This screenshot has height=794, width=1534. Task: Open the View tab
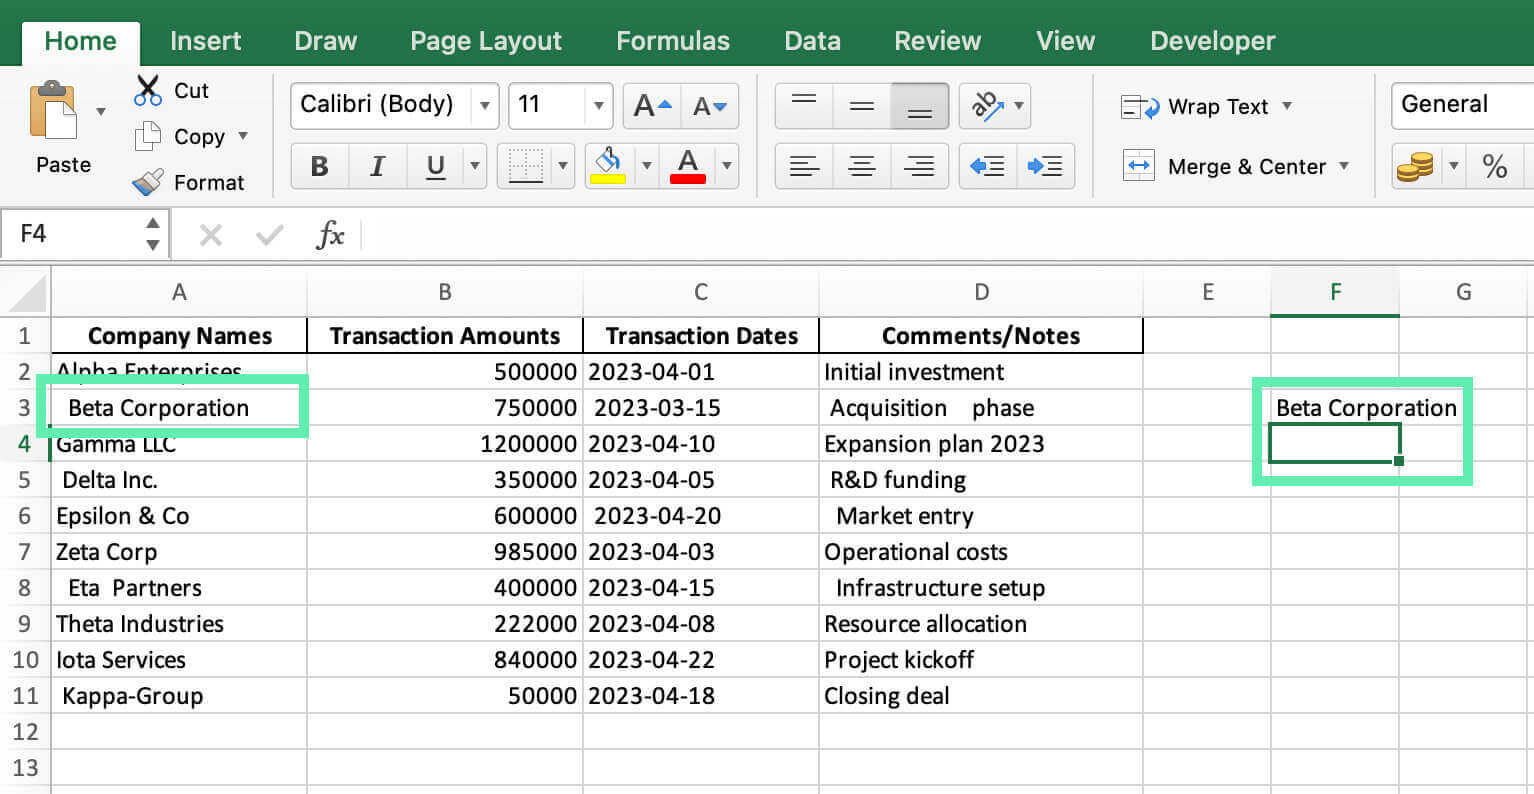point(1065,41)
